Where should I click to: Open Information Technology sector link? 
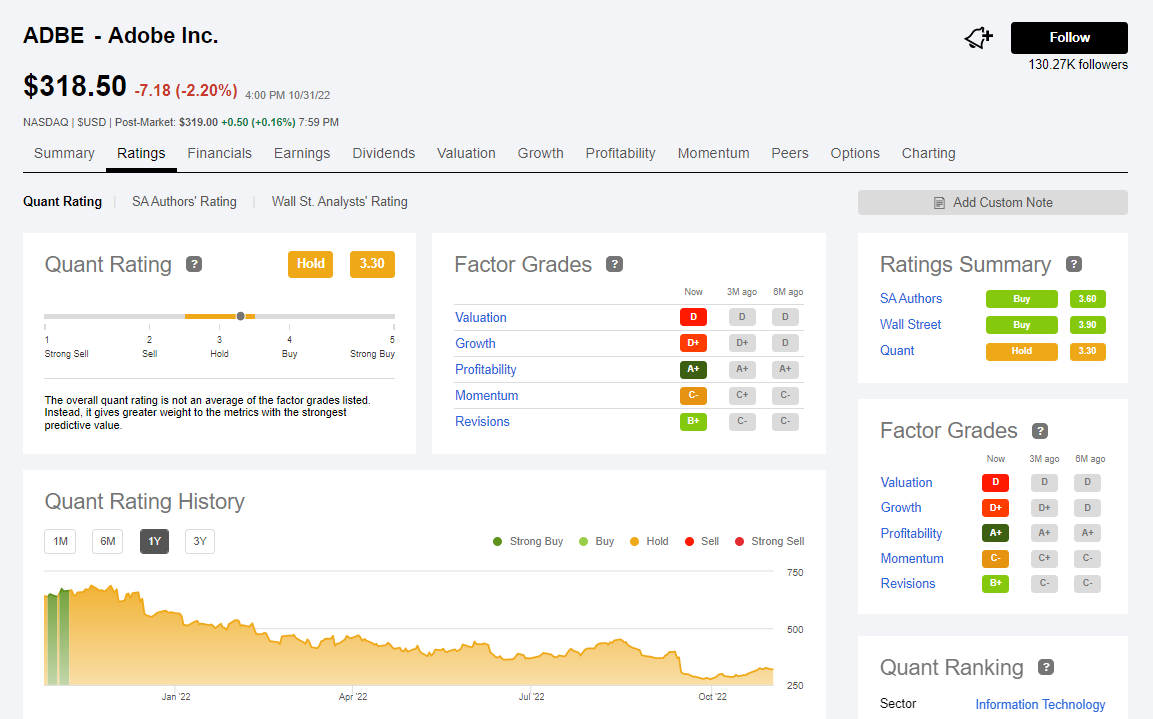(1040, 704)
